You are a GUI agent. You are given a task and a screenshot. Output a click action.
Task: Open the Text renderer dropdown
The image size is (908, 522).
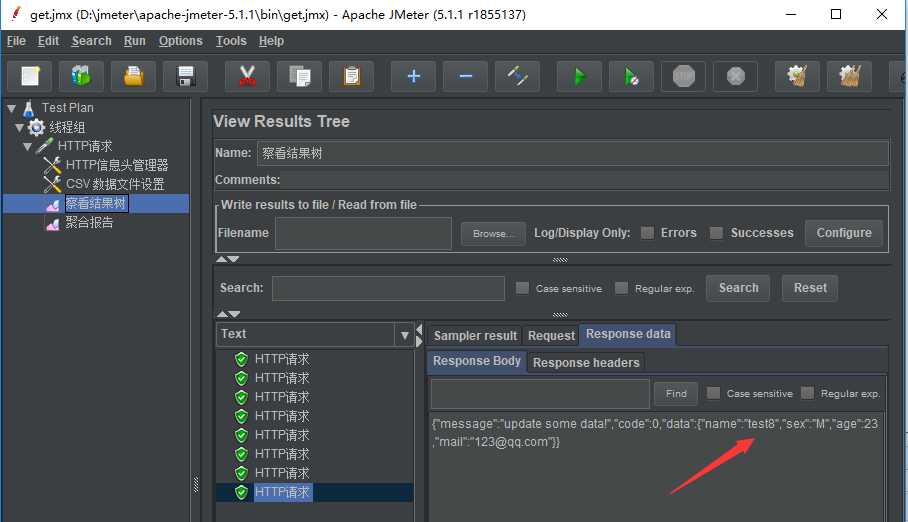pos(404,335)
